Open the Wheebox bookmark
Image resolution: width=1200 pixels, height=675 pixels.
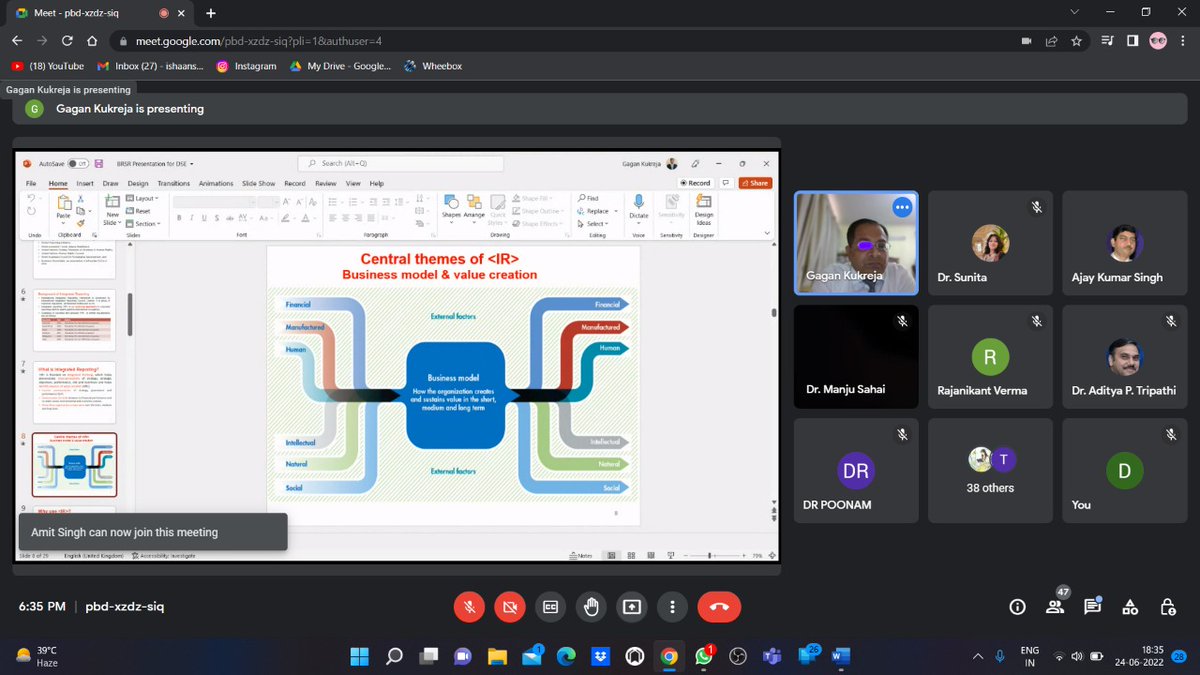pos(433,66)
